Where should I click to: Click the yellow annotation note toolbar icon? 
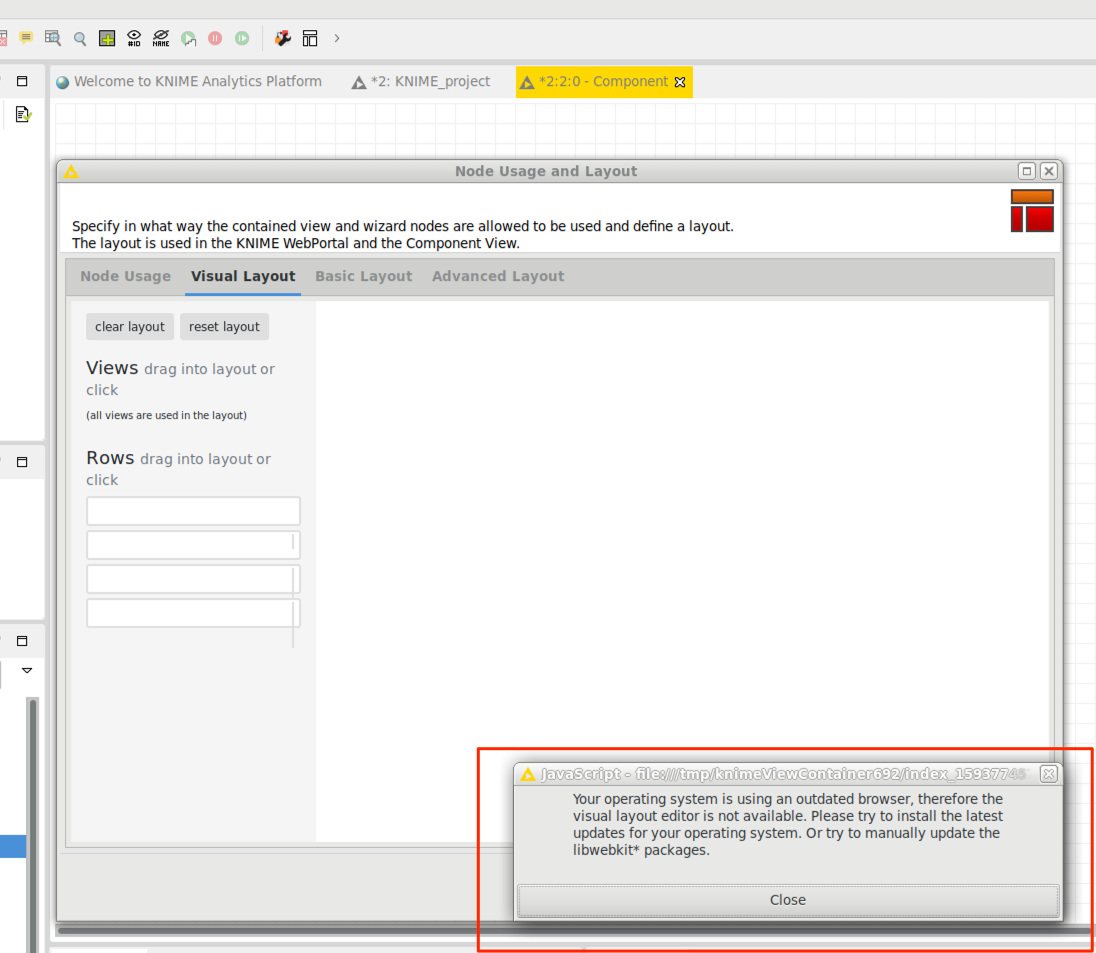pos(26,38)
